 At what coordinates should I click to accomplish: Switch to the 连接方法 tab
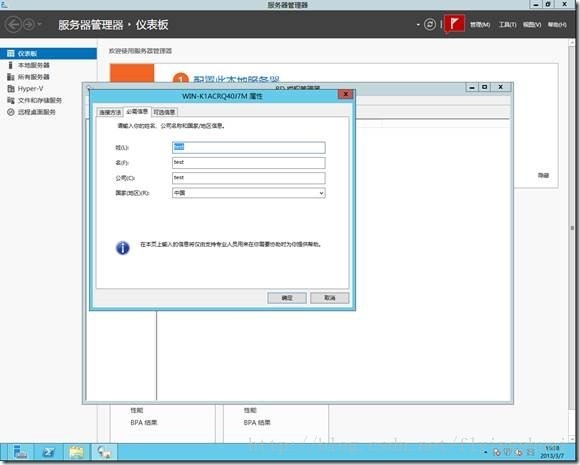110,112
